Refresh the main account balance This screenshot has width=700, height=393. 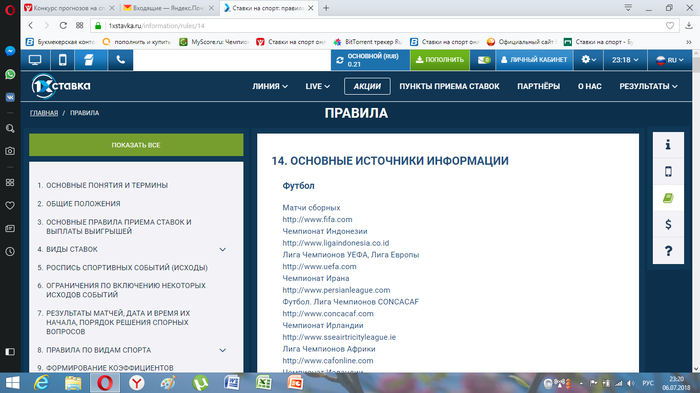pos(340,60)
